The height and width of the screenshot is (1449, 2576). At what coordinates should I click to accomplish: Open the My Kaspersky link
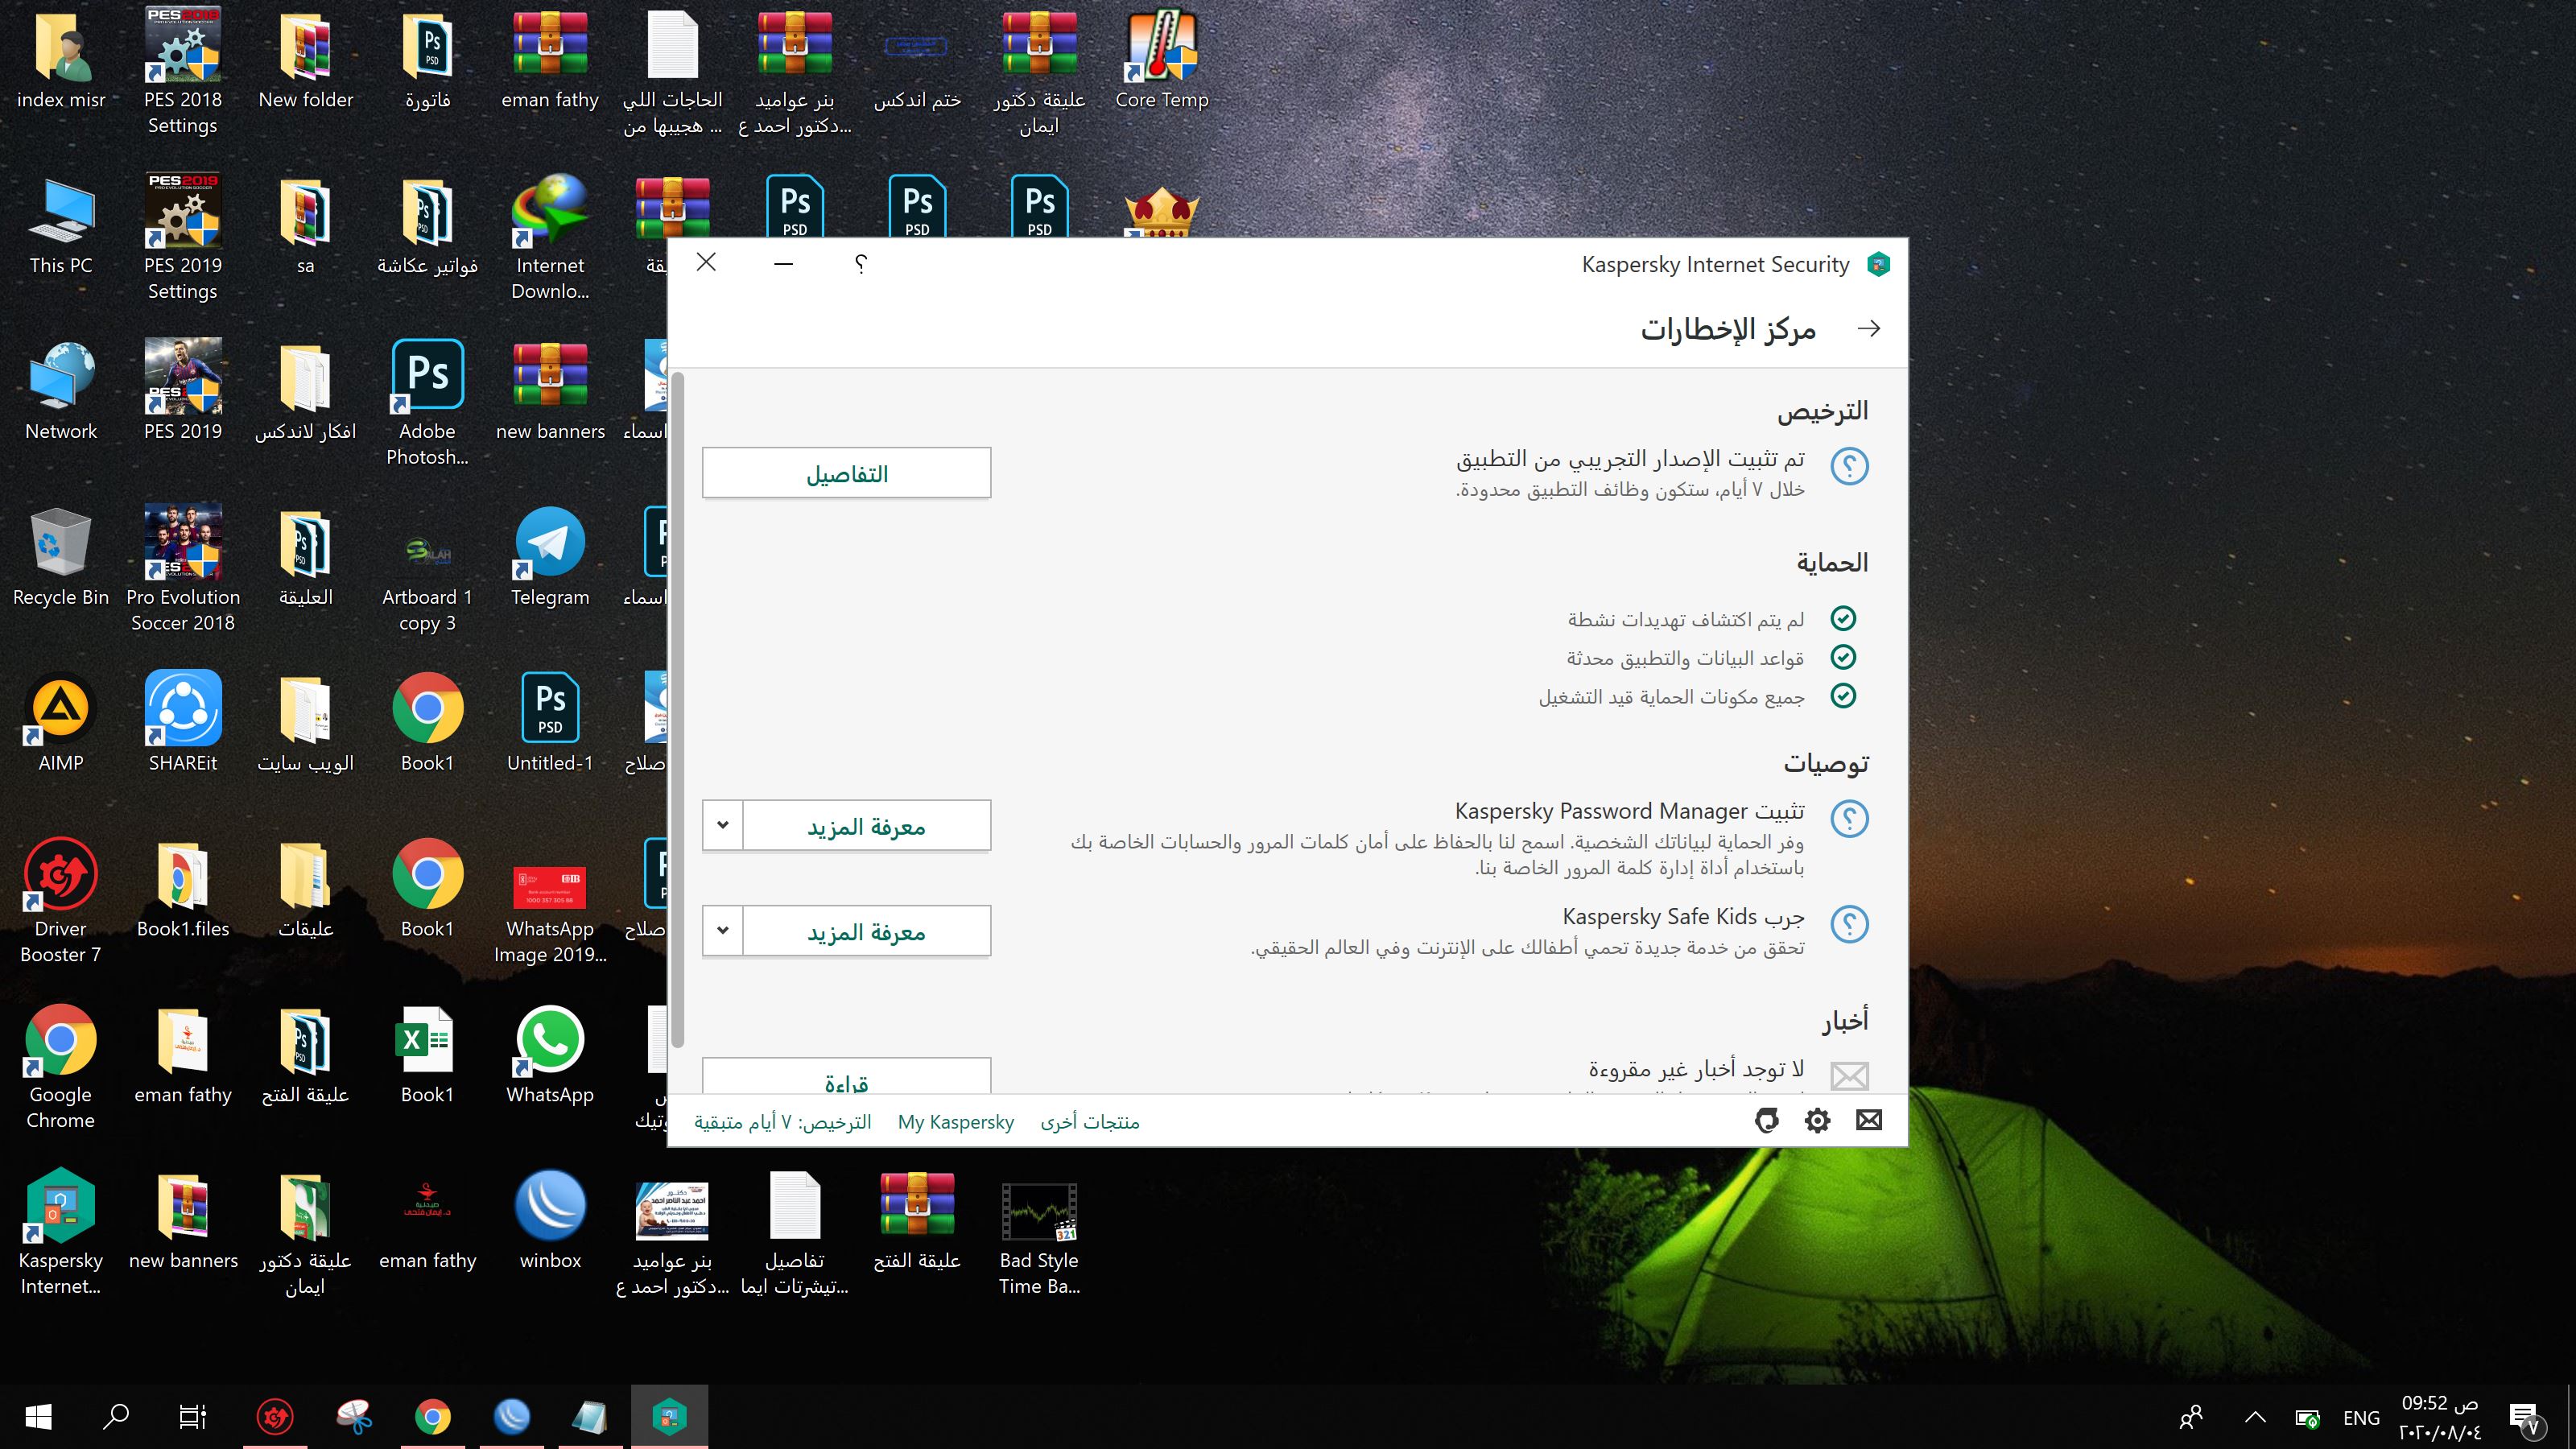955,1122
